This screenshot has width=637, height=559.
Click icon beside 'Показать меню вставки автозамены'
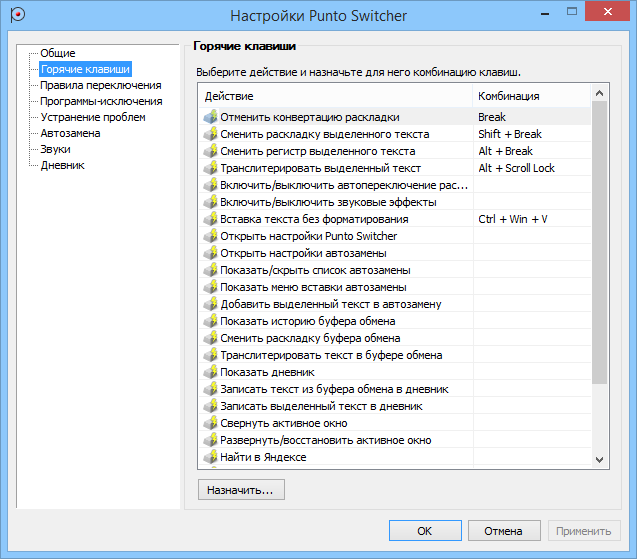[210, 287]
